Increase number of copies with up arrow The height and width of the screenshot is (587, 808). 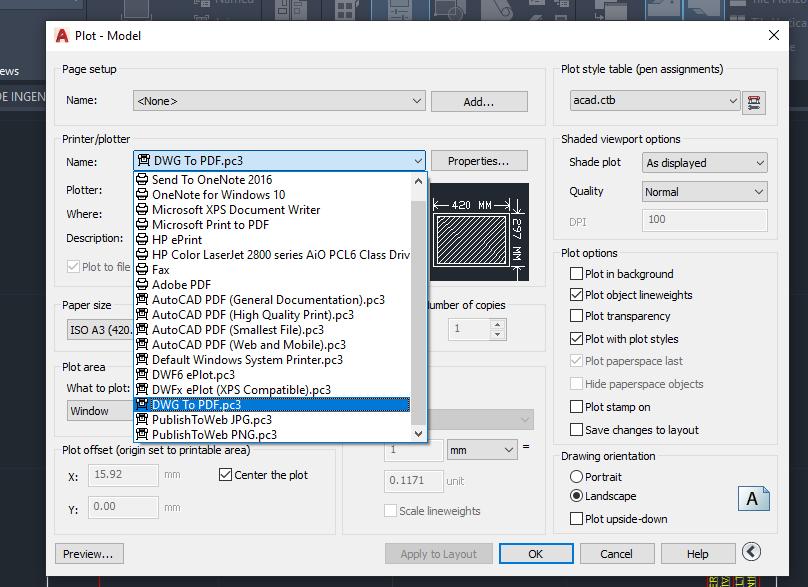[x=497, y=324]
